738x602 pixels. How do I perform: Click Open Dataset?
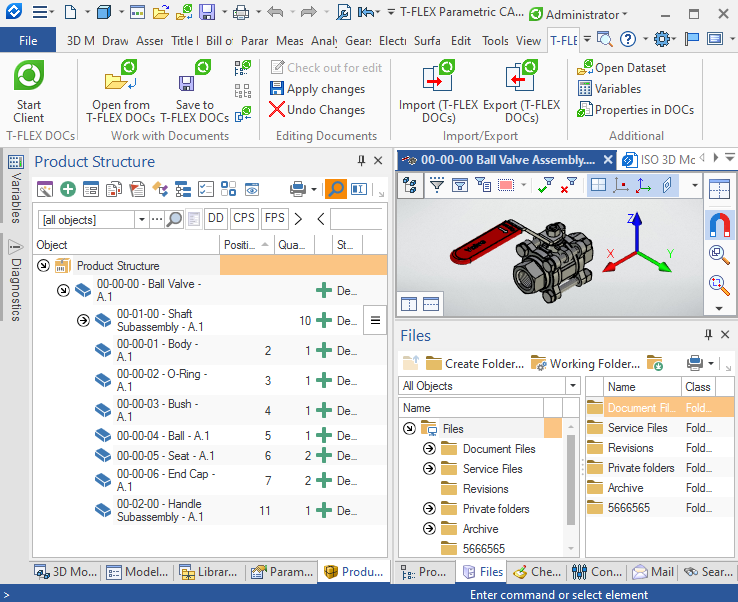tap(621, 68)
